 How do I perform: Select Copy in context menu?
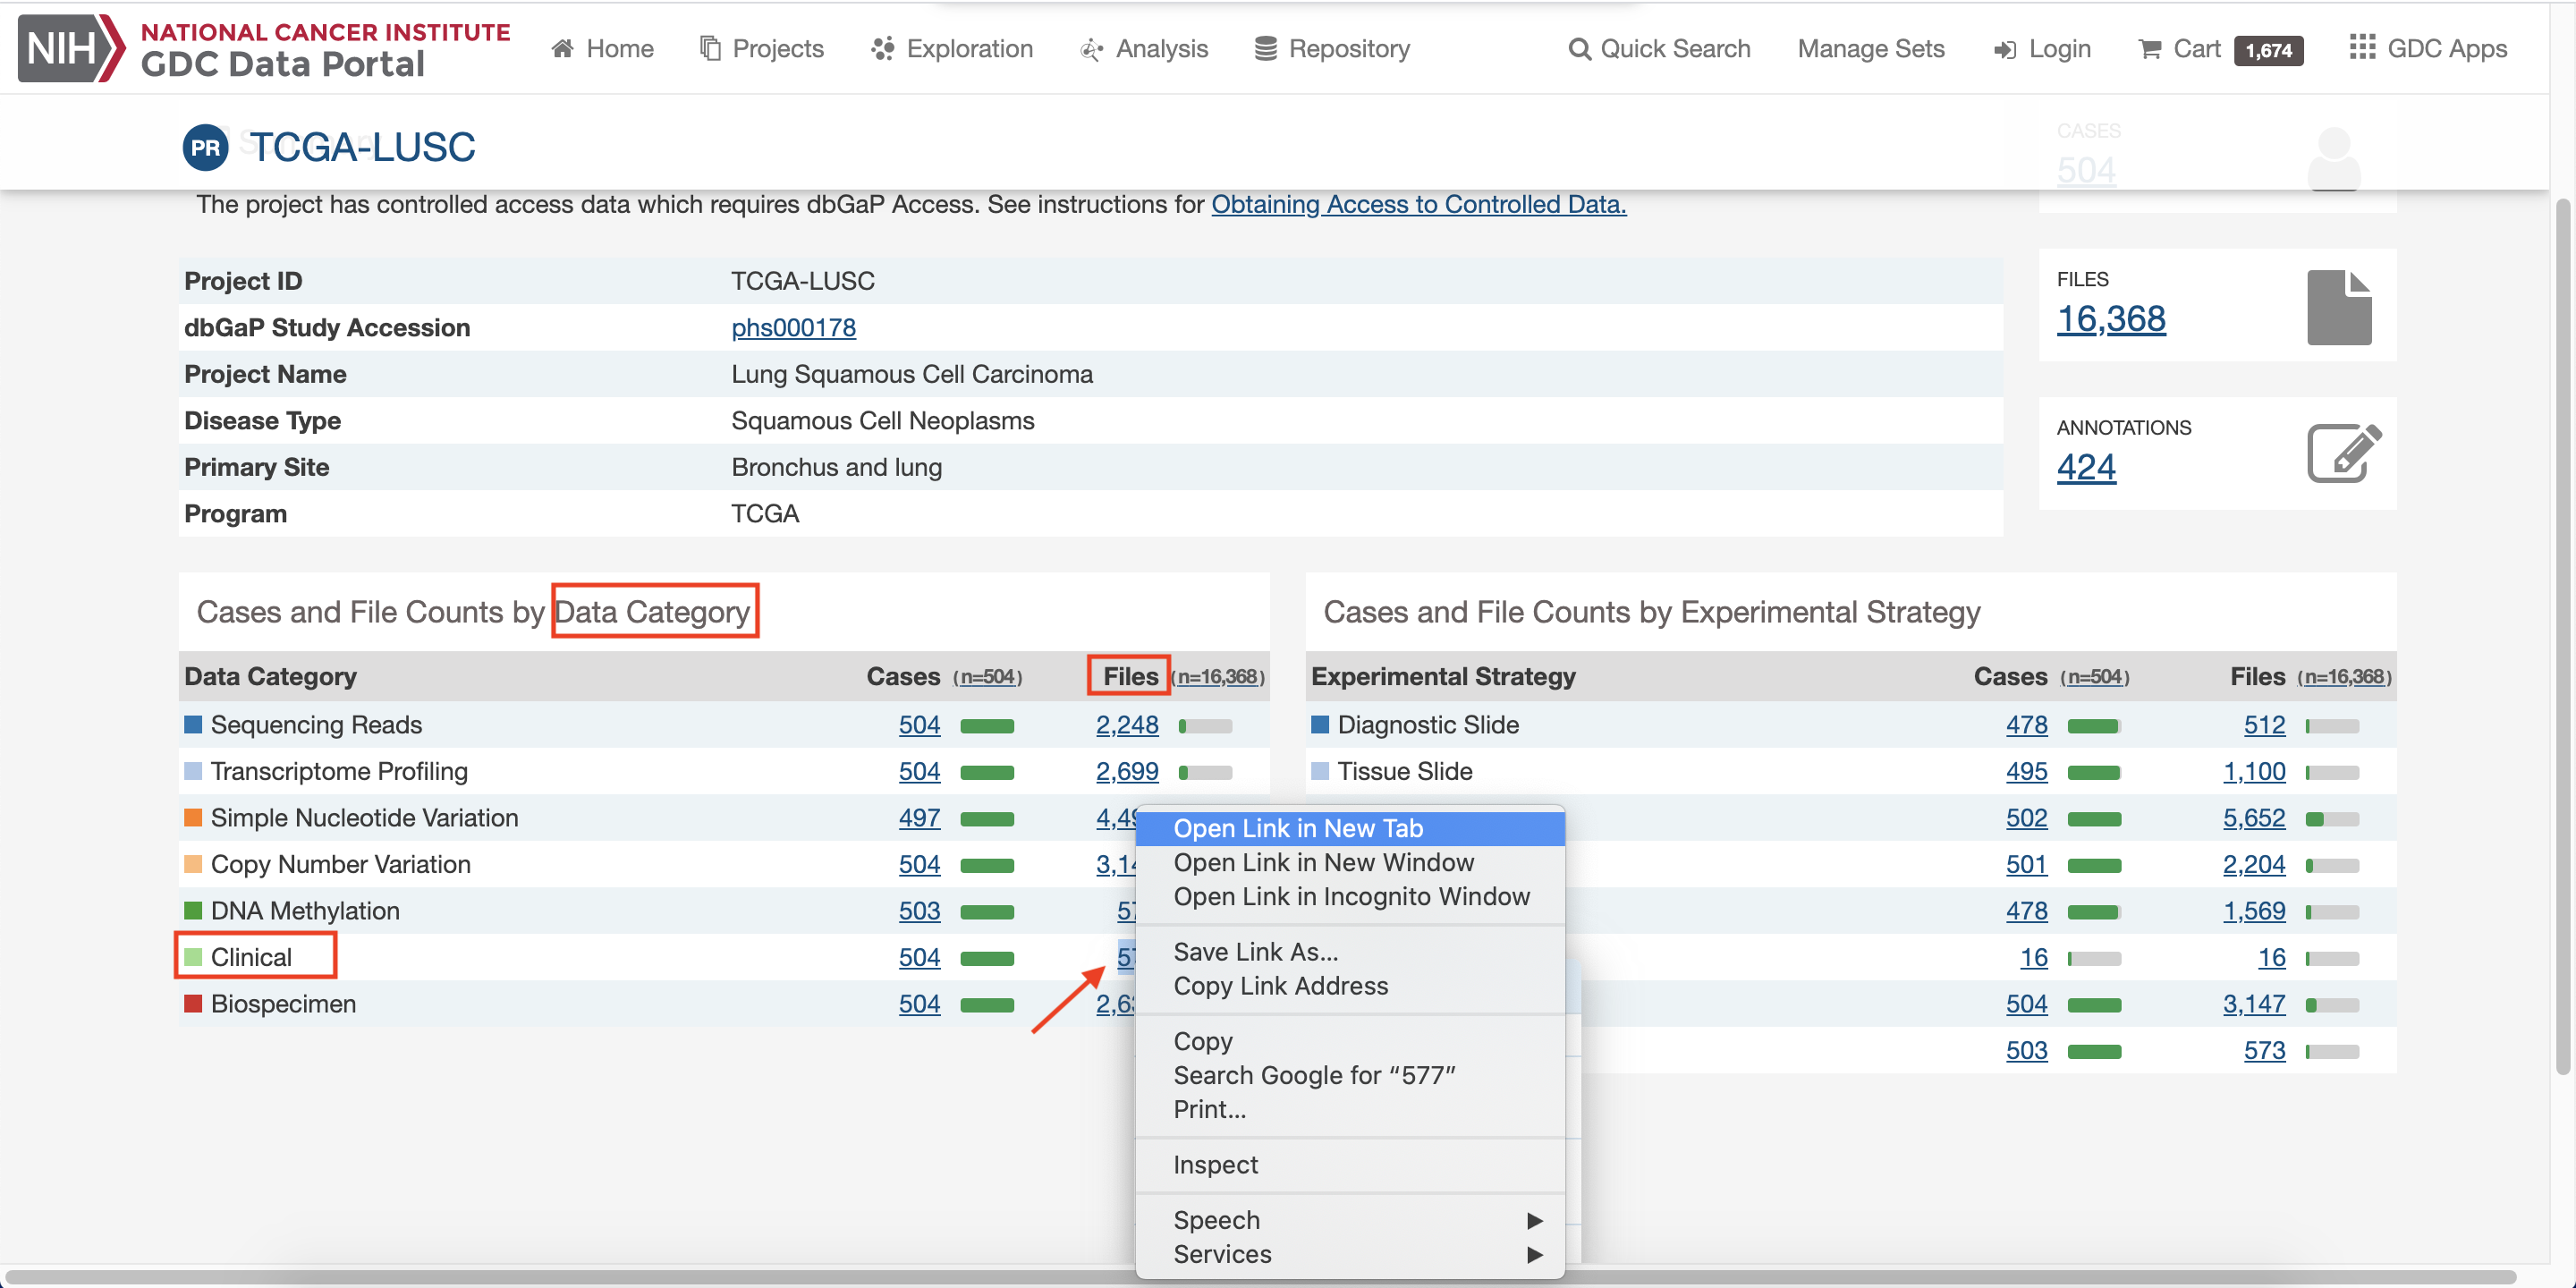point(1350,1041)
